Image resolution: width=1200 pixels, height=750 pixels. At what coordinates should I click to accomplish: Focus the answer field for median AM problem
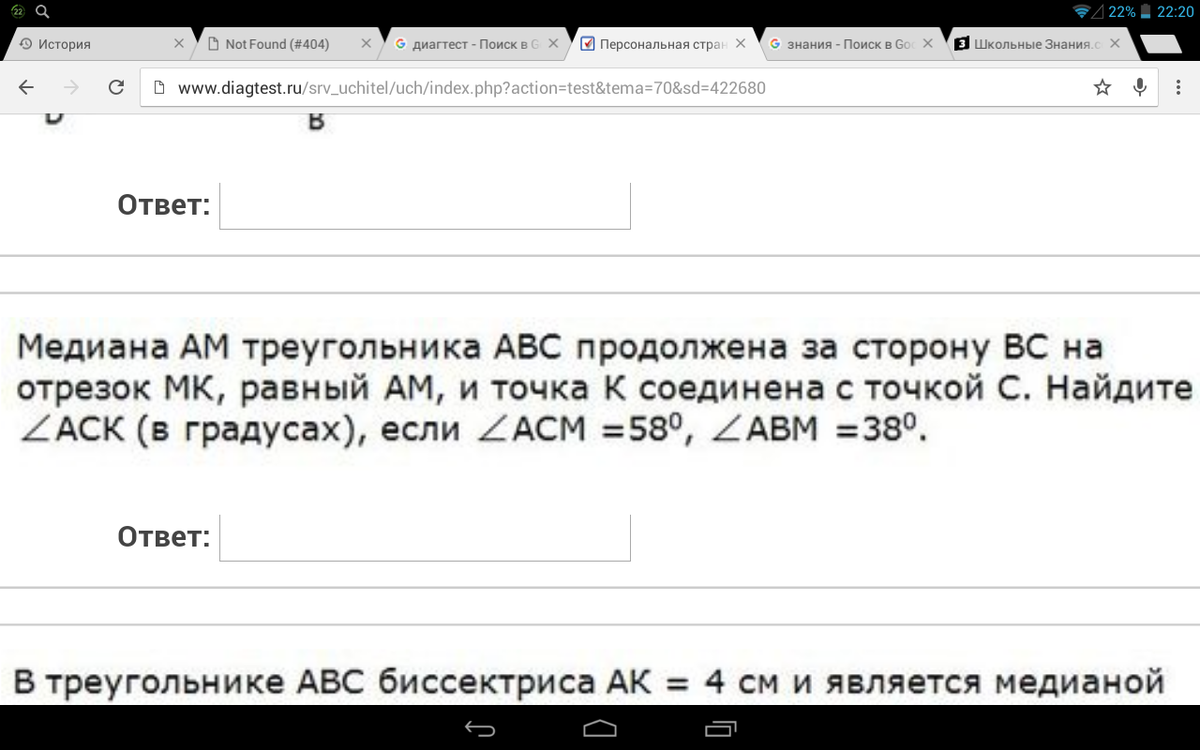425,538
